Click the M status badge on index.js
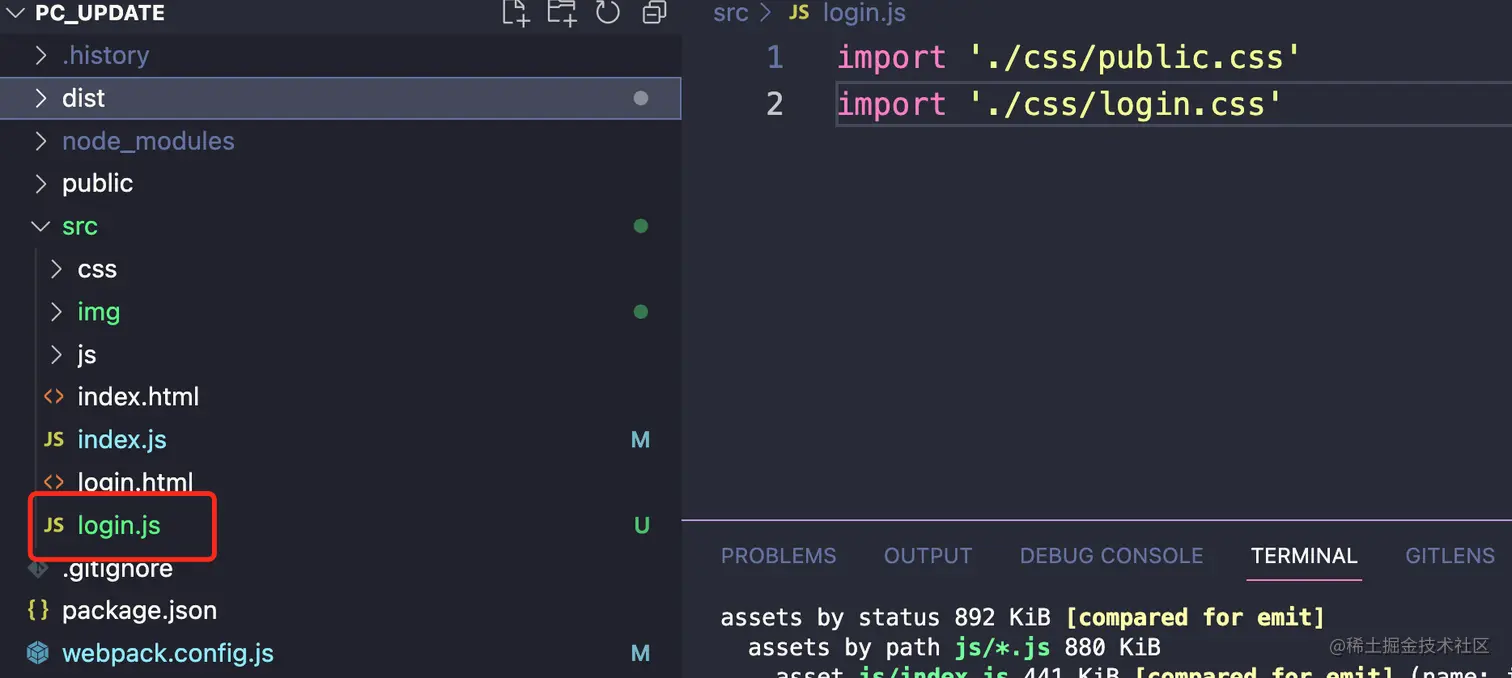1512x678 pixels. 641,440
